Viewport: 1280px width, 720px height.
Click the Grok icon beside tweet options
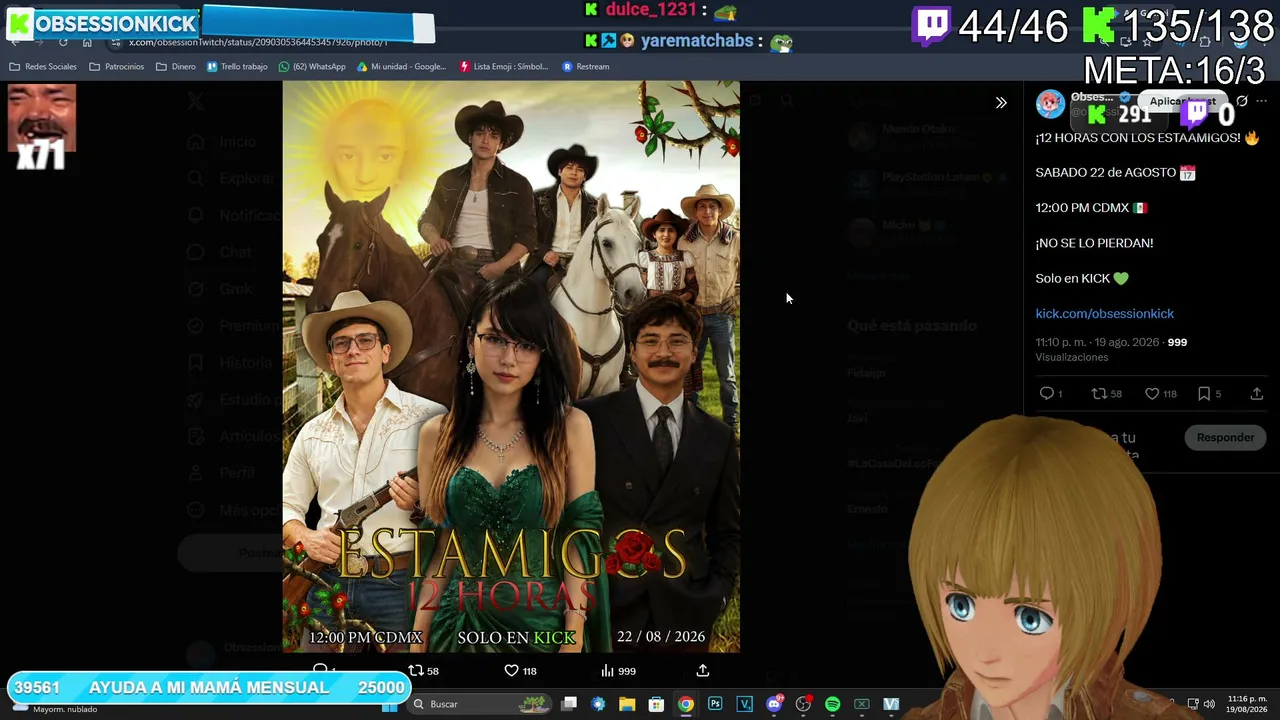click(x=1242, y=101)
